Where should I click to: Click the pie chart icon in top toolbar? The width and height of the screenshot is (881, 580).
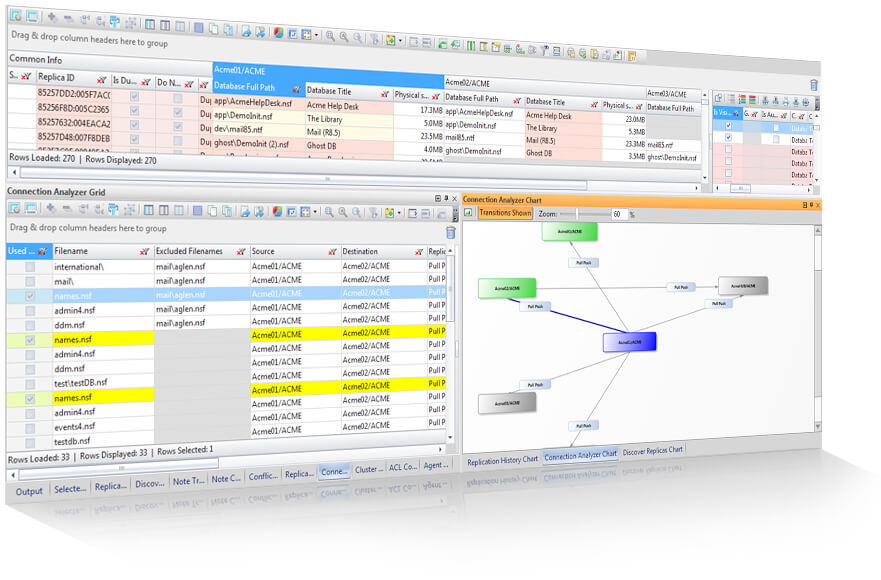pyautogui.click(x=278, y=33)
